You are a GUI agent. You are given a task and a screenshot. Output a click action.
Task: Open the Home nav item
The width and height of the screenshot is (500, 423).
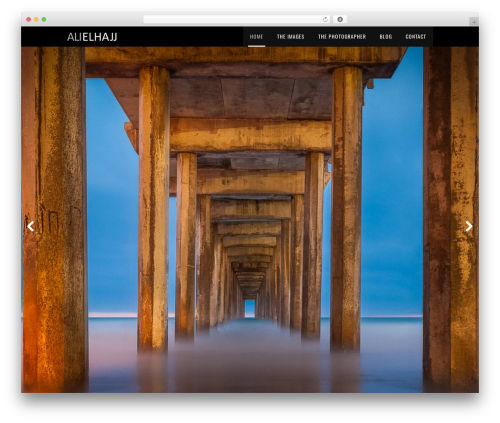[256, 37]
